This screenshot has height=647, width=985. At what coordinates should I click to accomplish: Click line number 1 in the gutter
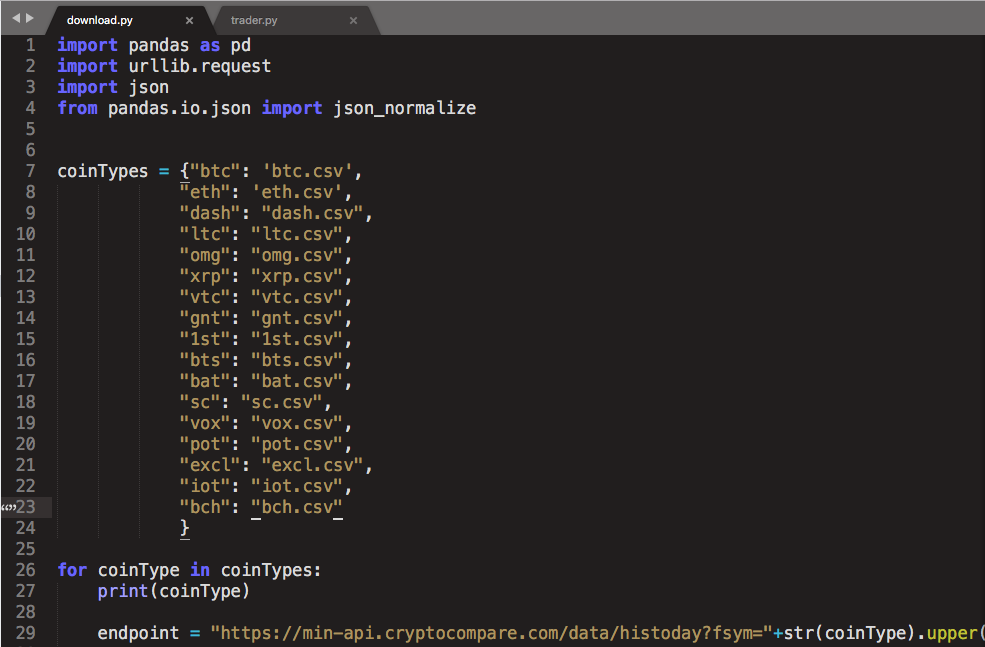pos(30,45)
